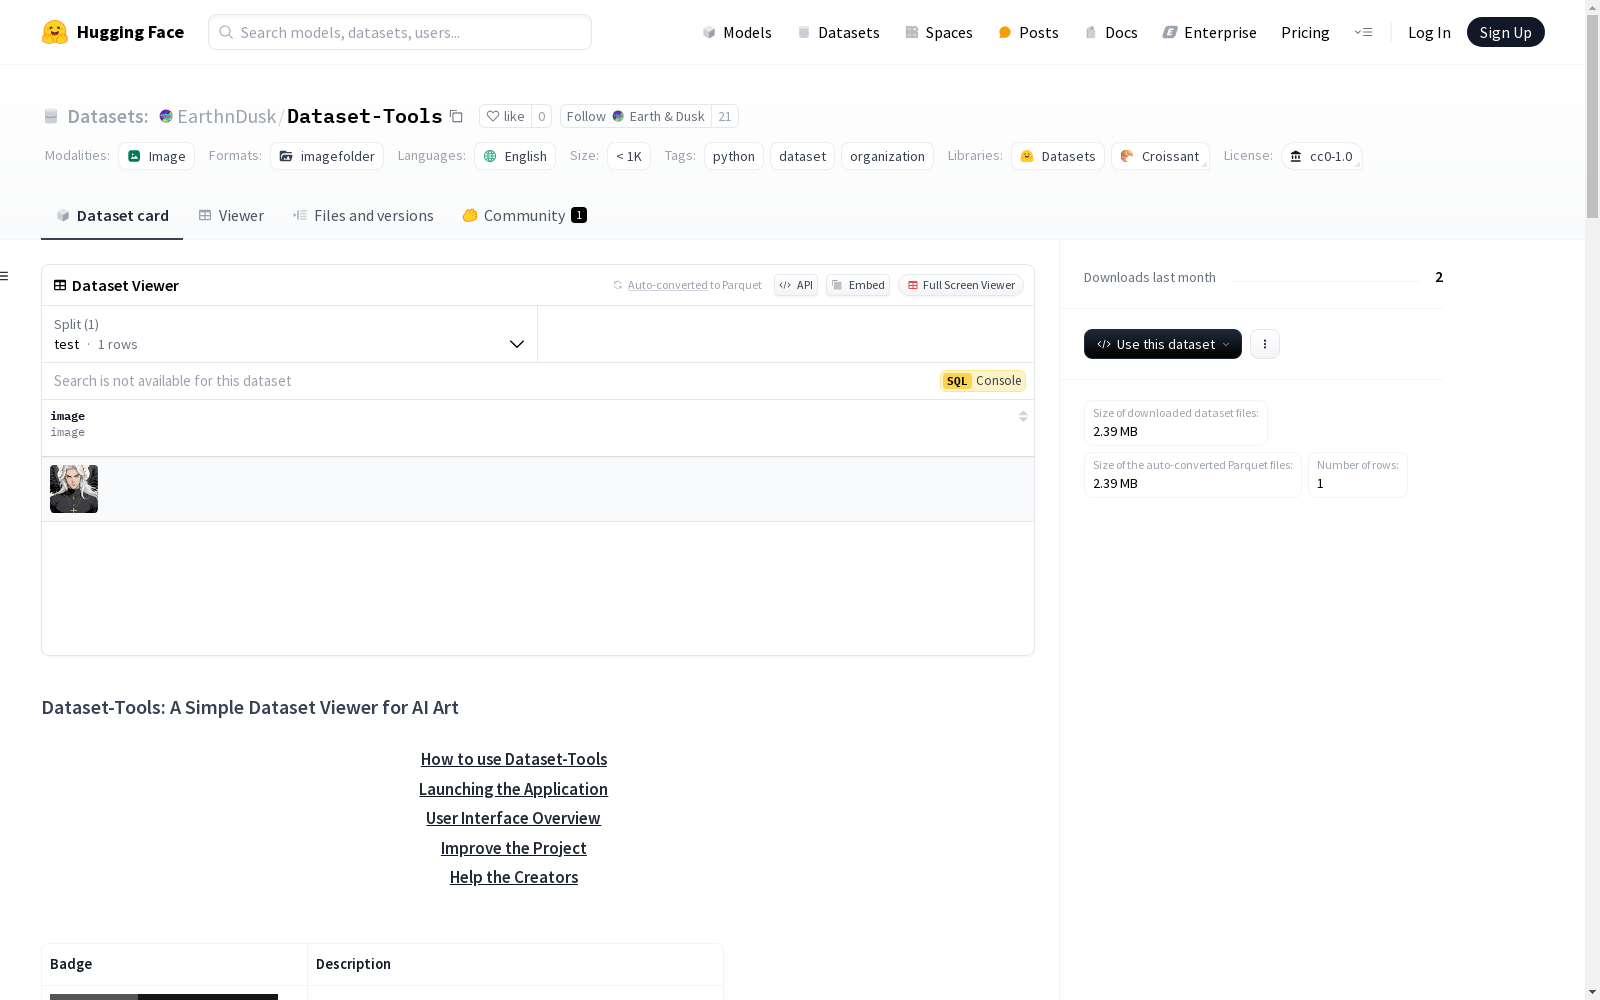The width and height of the screenshot is (1600, 1000).
Task: Open the more navigation menu icon
Action: tap(1363, 32)
